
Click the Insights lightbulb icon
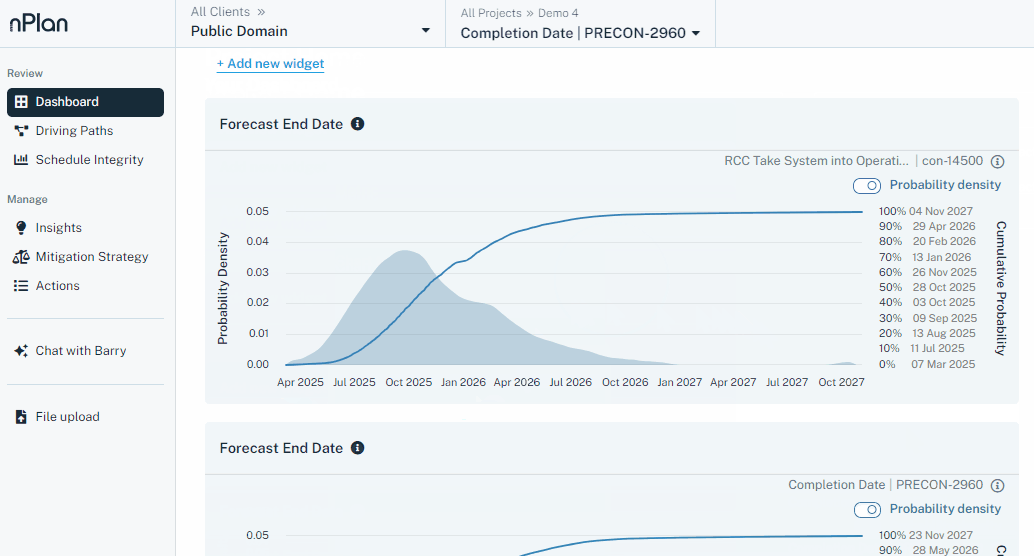pos(21,228)
